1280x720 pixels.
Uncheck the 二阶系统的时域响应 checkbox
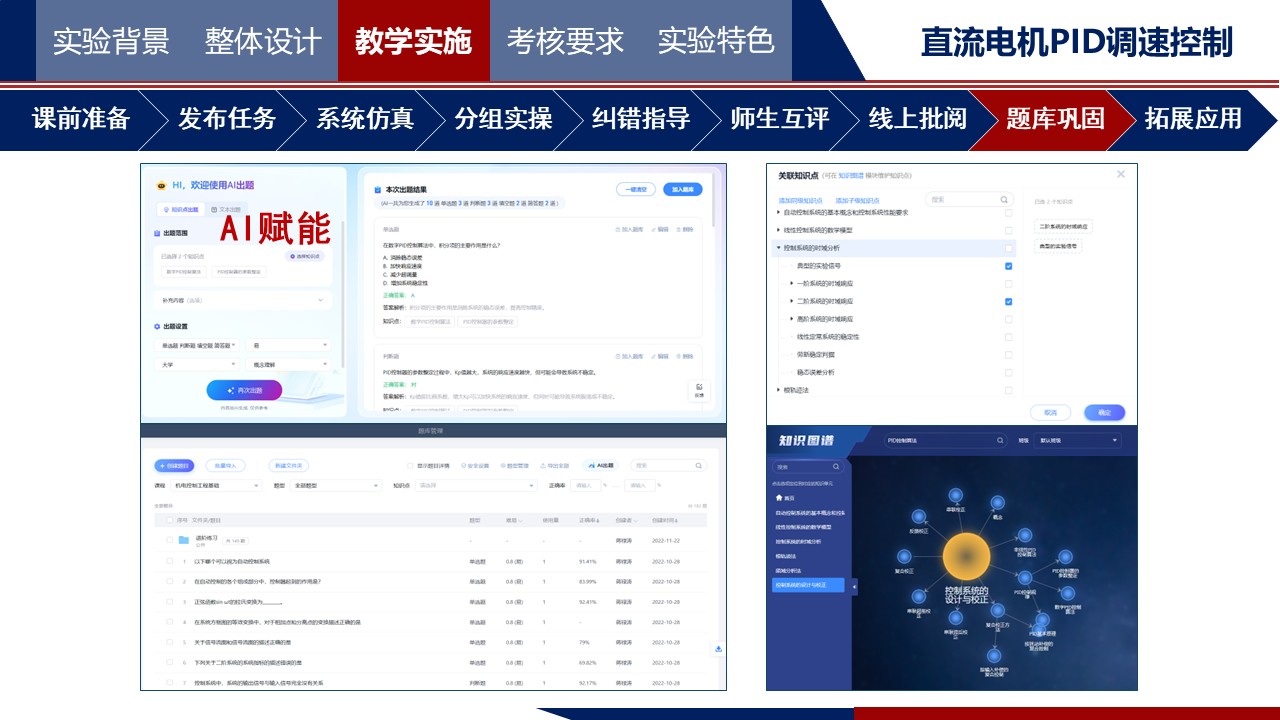(x=1008, y=301)
